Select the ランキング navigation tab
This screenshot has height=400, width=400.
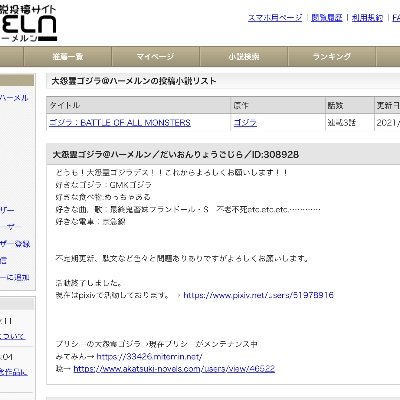[x=332, y=57]
